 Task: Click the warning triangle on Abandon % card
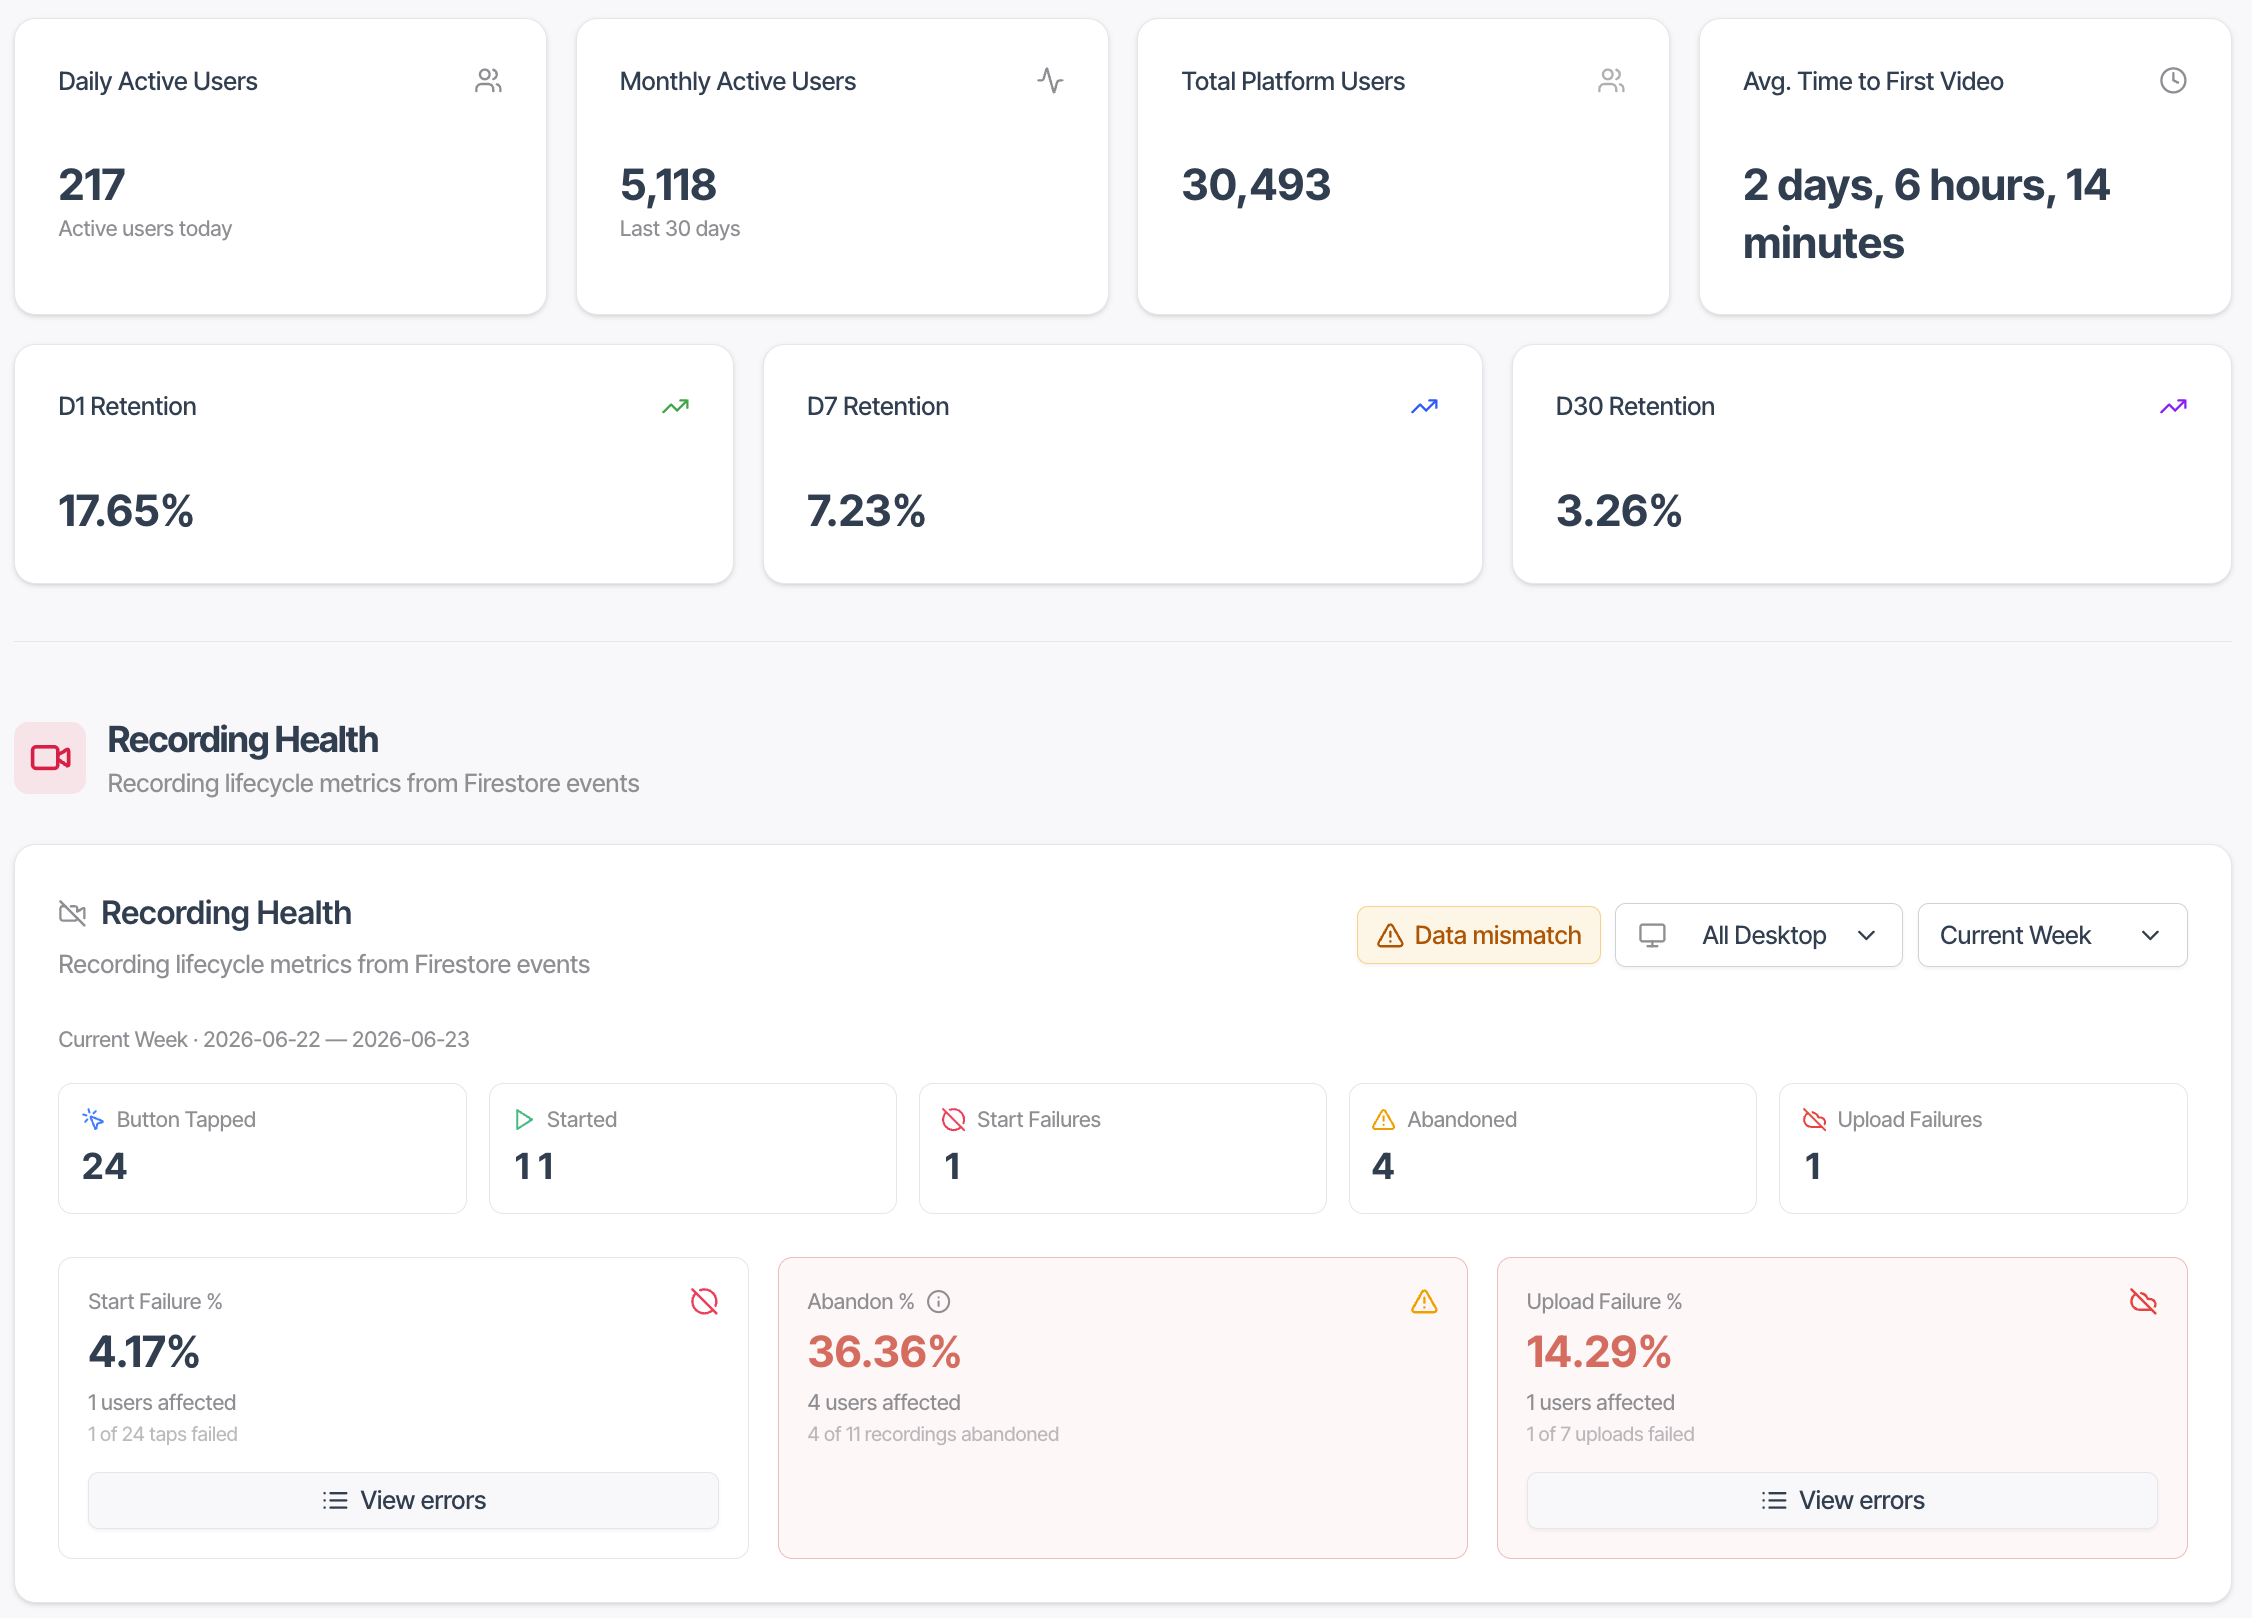(1424, 1301)
